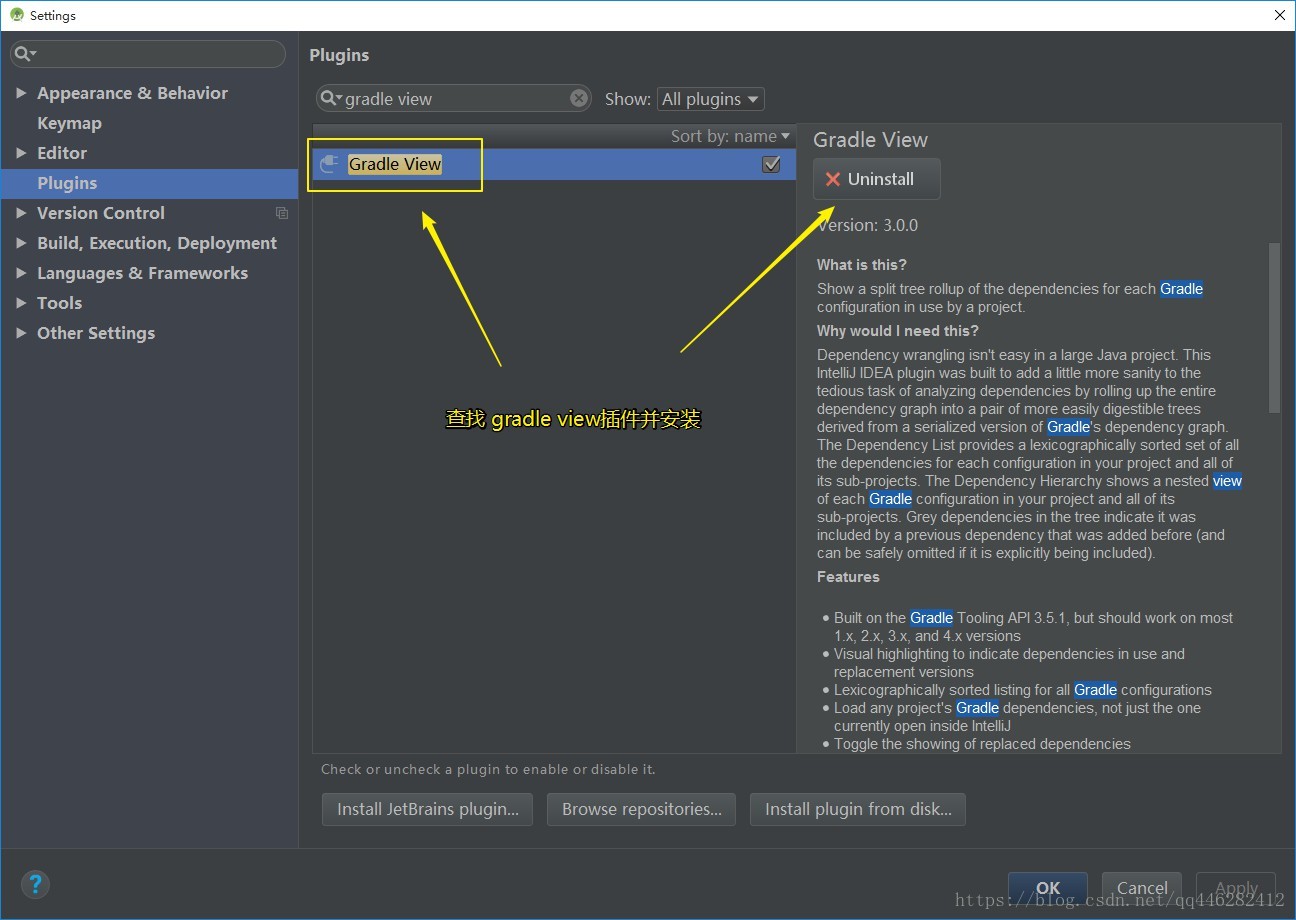Select Keymap in the settings tree
Viewport: 1296px width, 920px height.
pos(69,123)
